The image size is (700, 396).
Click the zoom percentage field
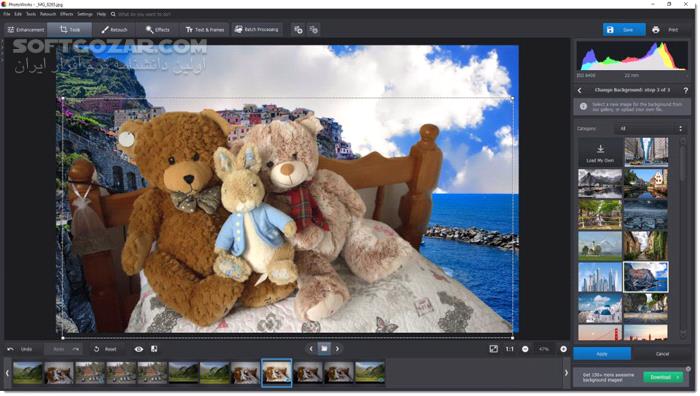[x=544, y=349]
